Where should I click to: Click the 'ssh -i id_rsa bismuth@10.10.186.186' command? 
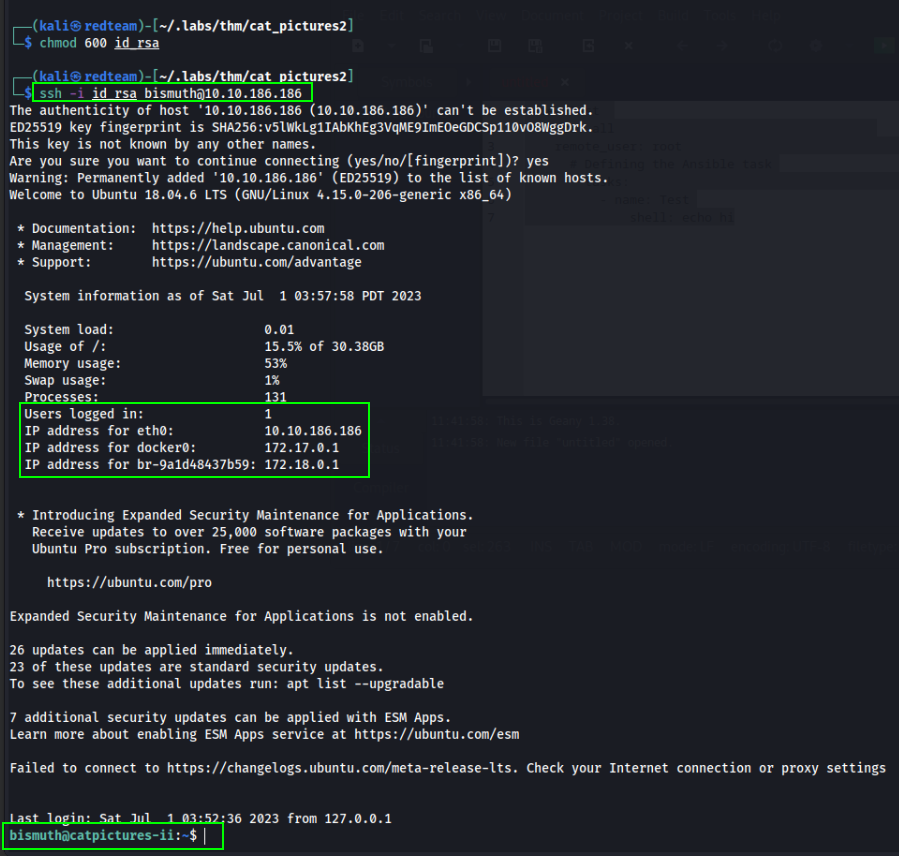click(170, 93)
